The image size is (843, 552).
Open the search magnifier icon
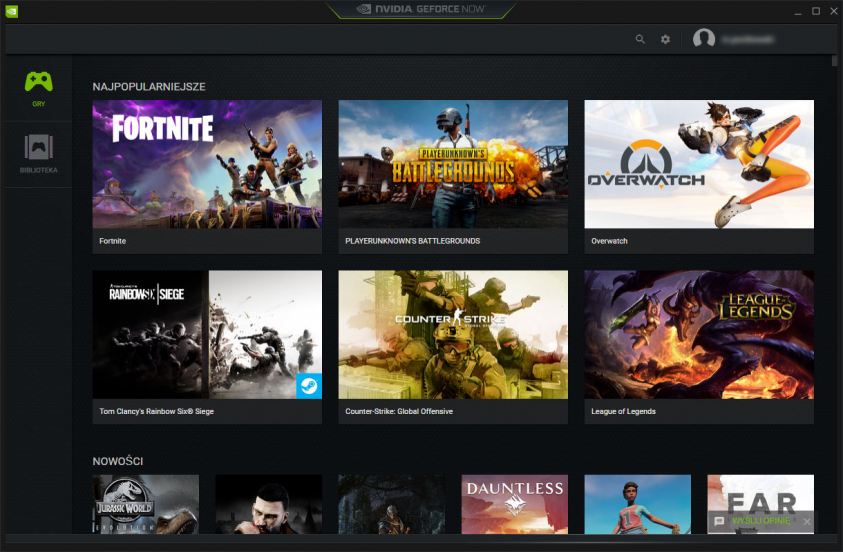click(x=640, y=39)
